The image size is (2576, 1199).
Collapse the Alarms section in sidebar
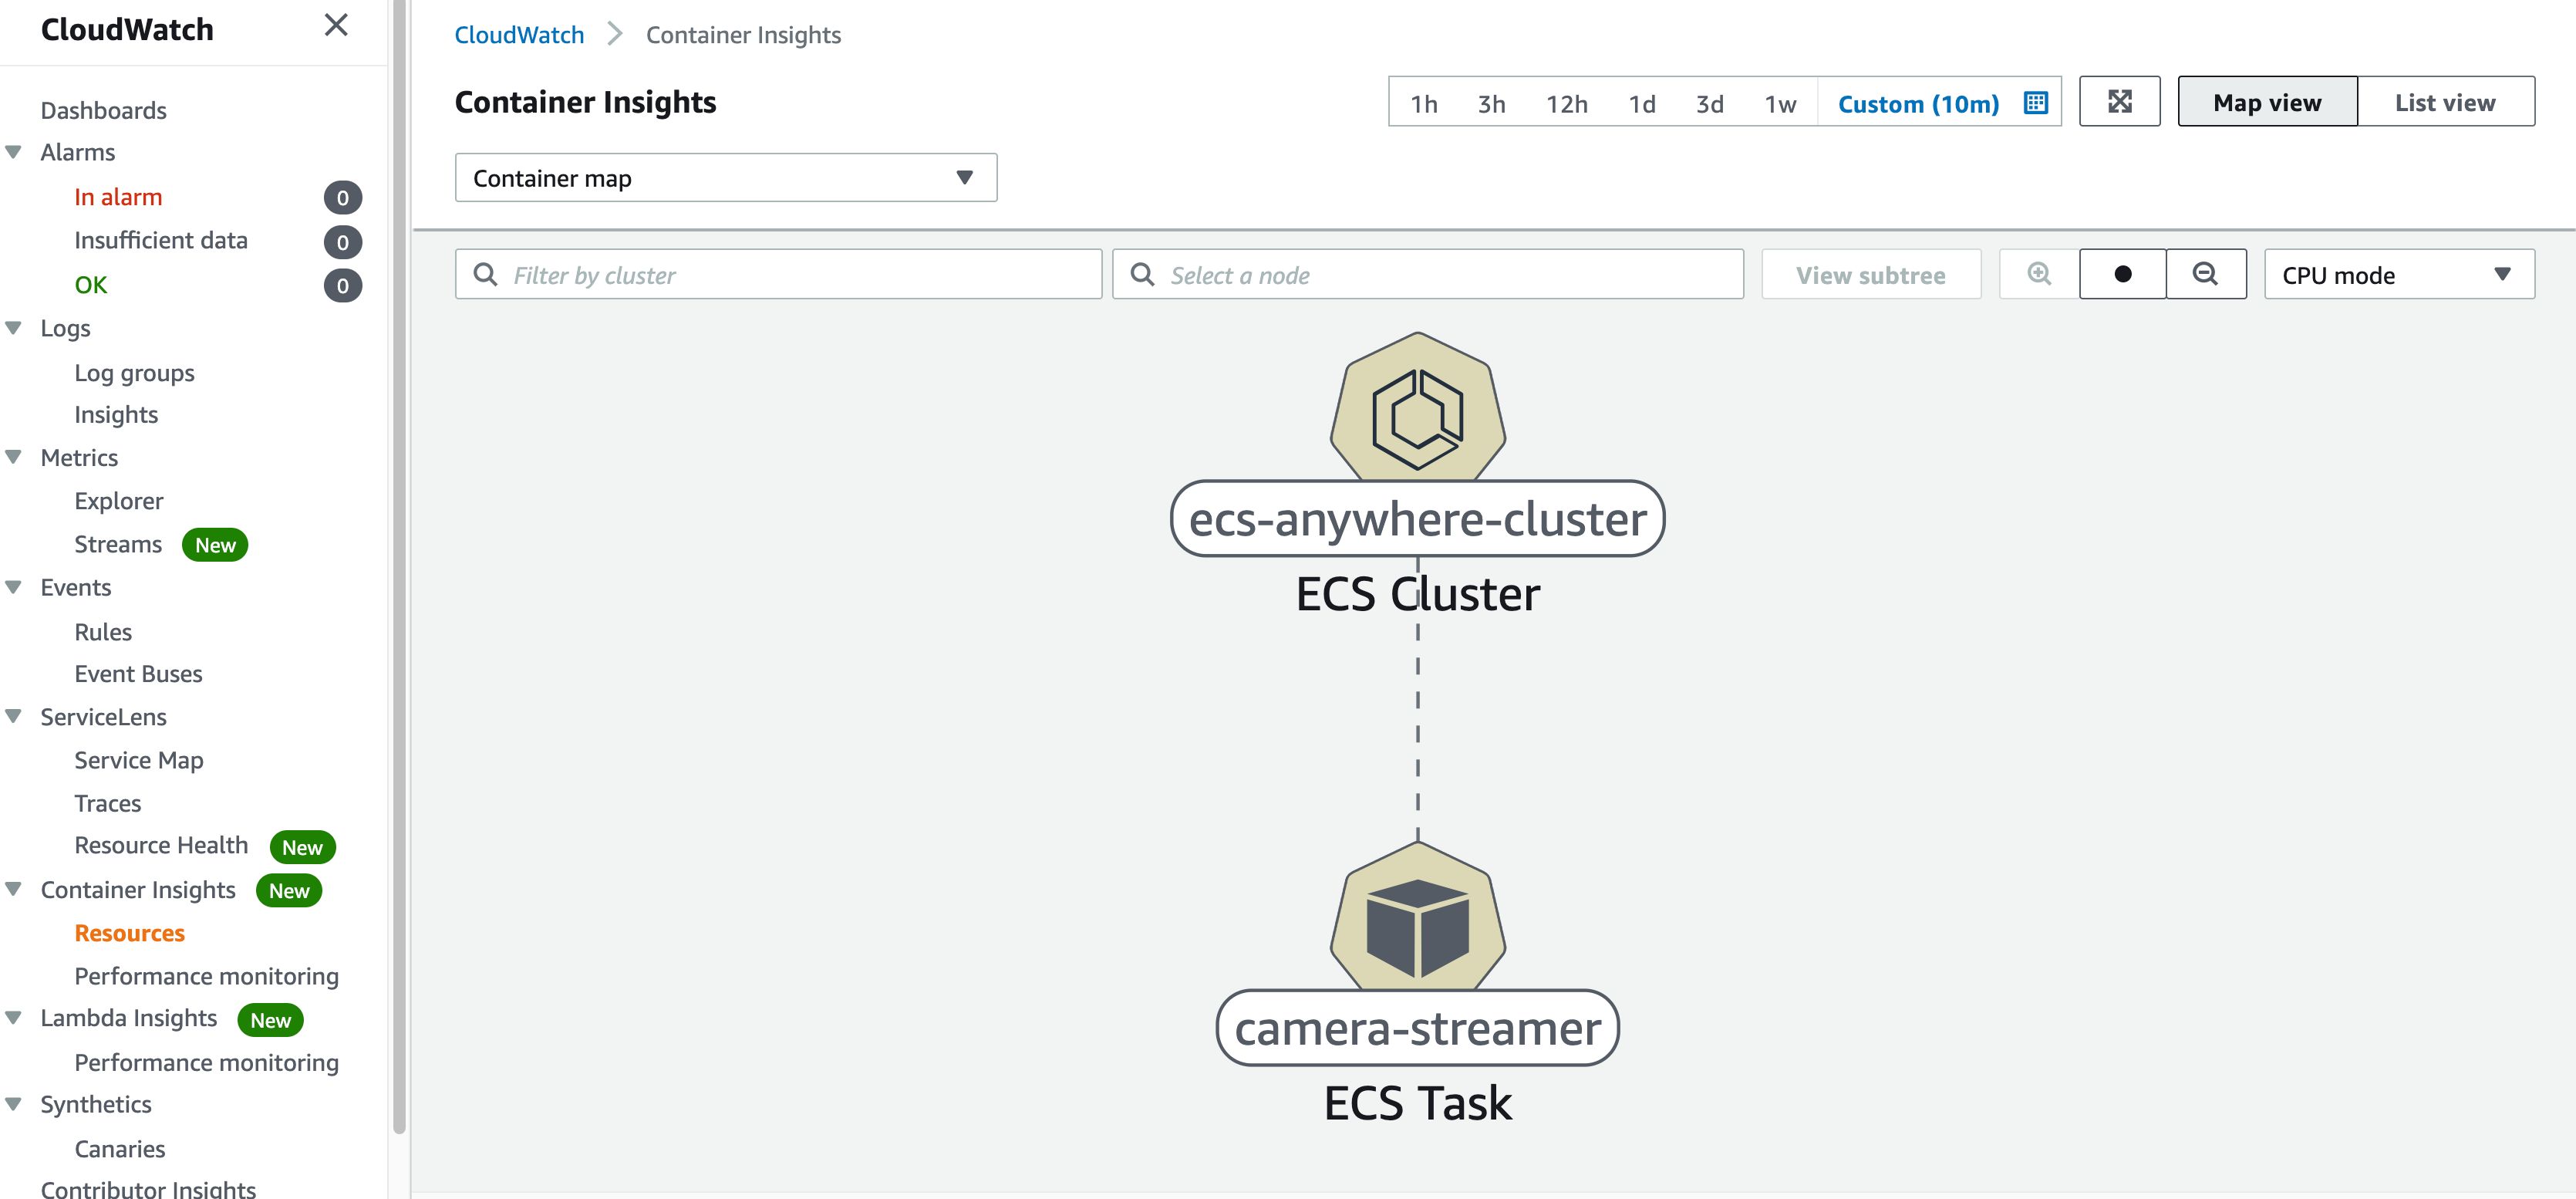pos(14,152)
